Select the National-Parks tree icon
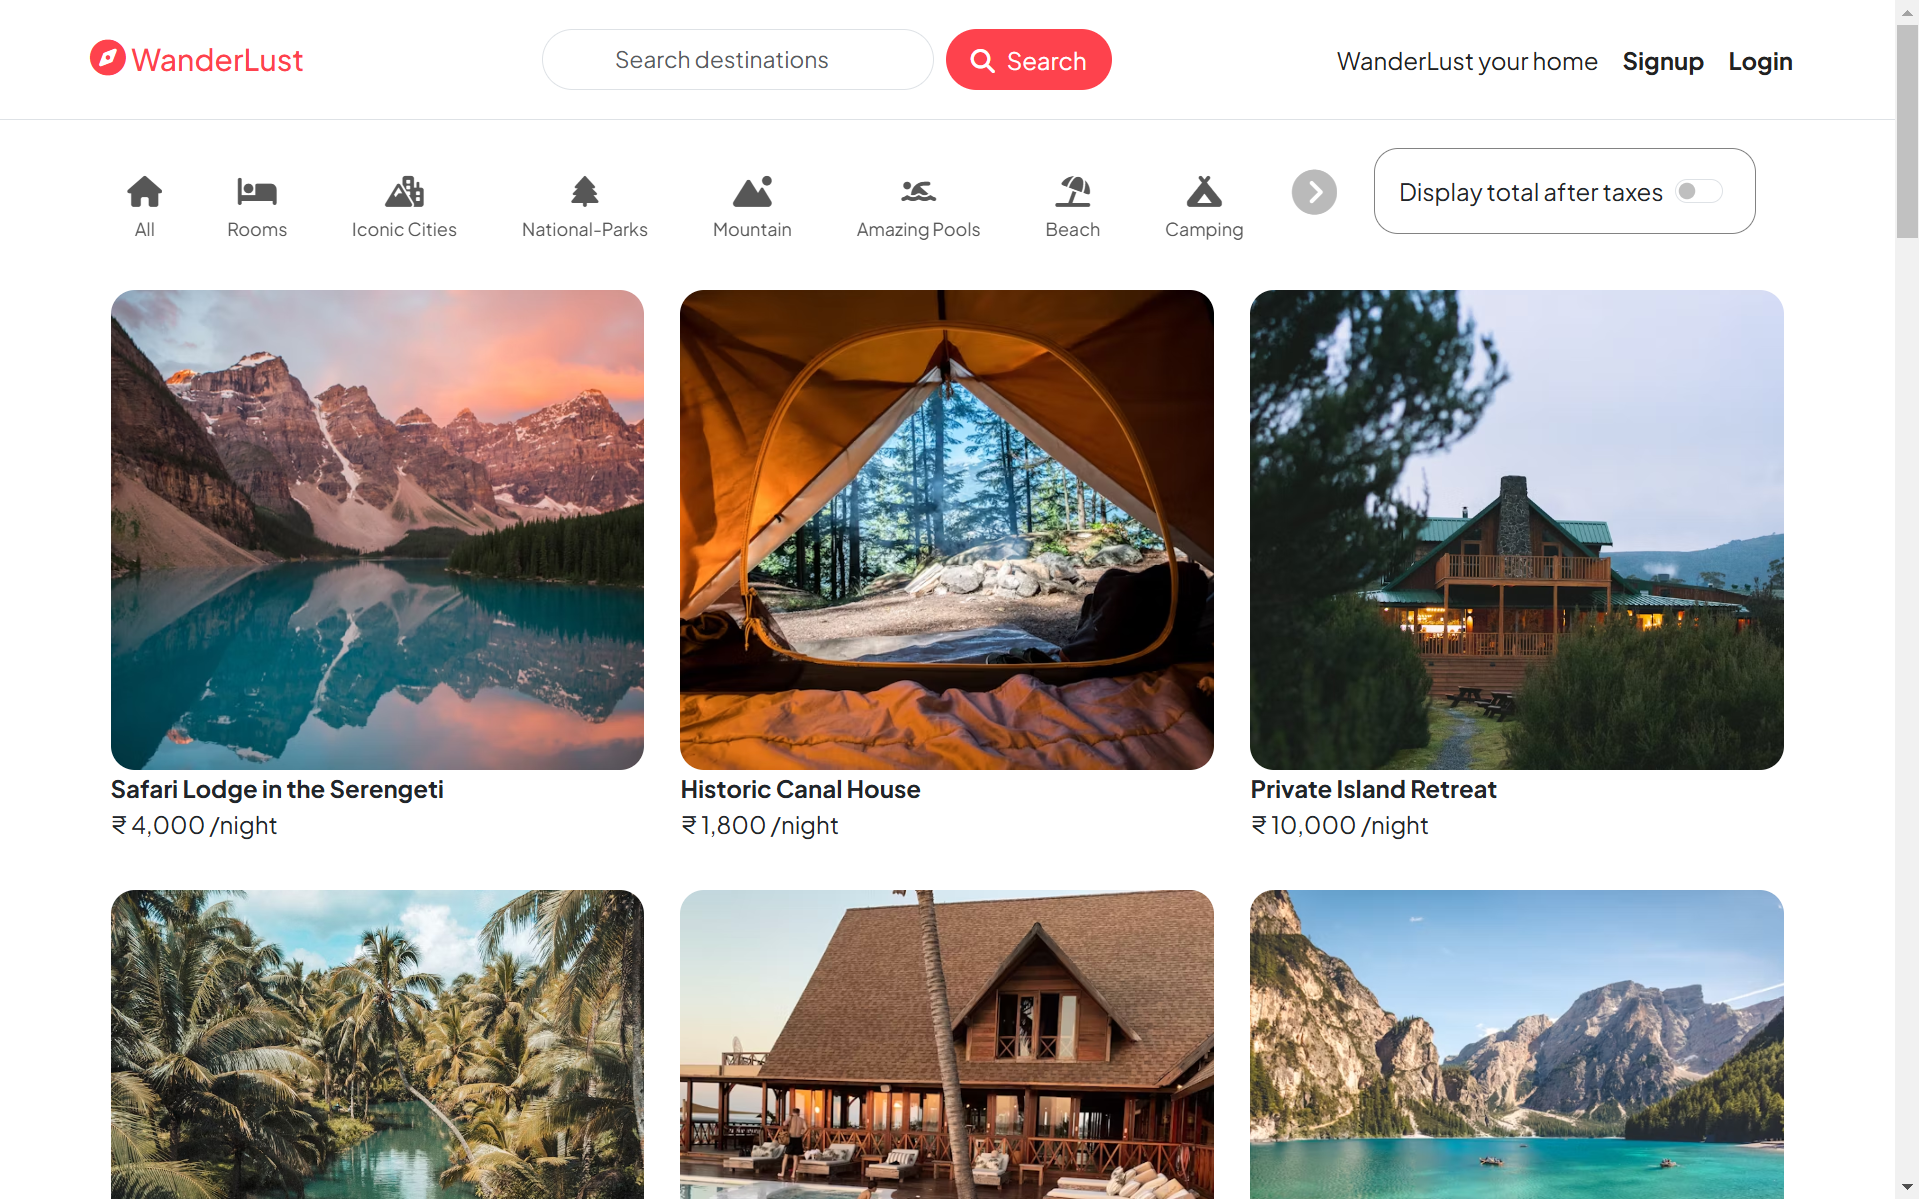 [x=584, y=192]
